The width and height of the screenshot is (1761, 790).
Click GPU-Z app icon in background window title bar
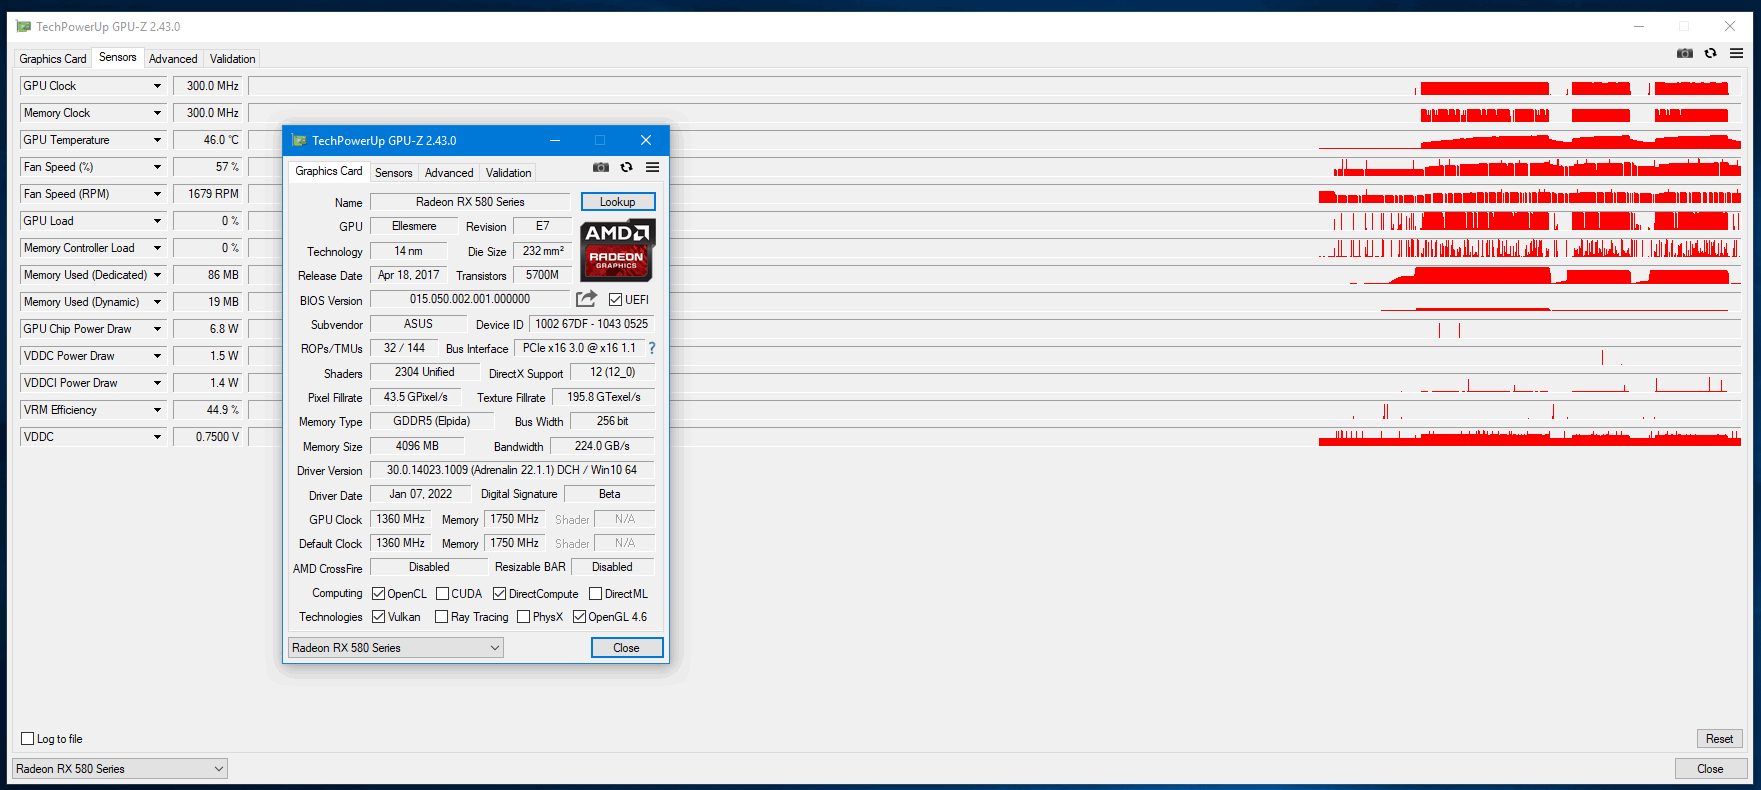point(24,26)
